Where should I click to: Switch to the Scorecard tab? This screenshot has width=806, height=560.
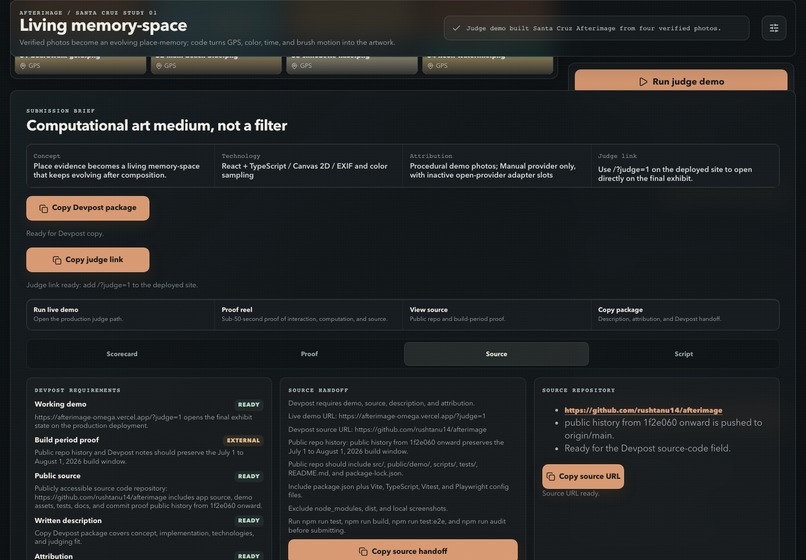click(122, 354)
